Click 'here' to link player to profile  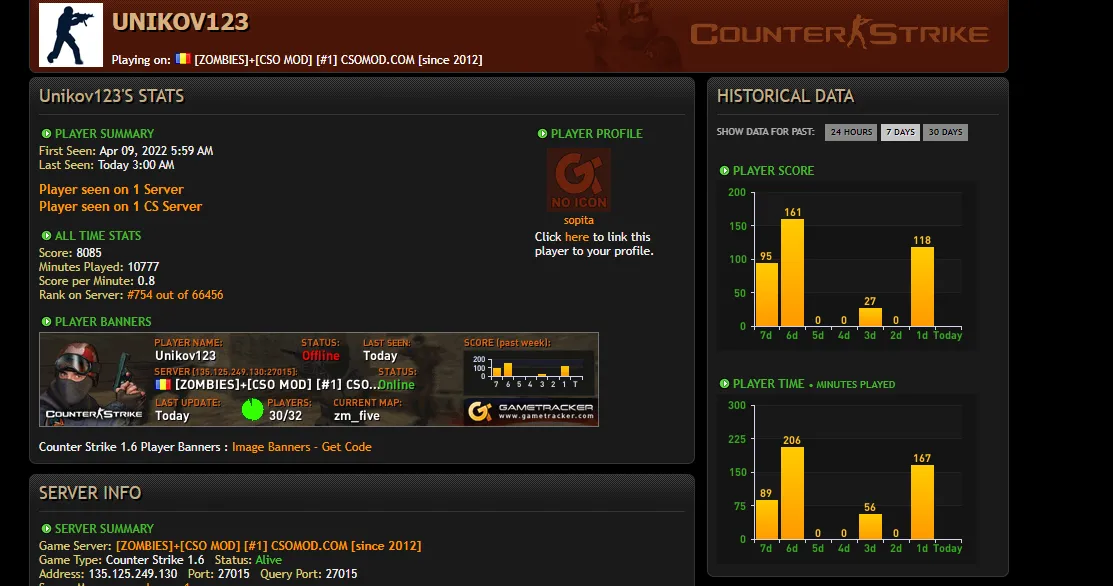(577, 237)
